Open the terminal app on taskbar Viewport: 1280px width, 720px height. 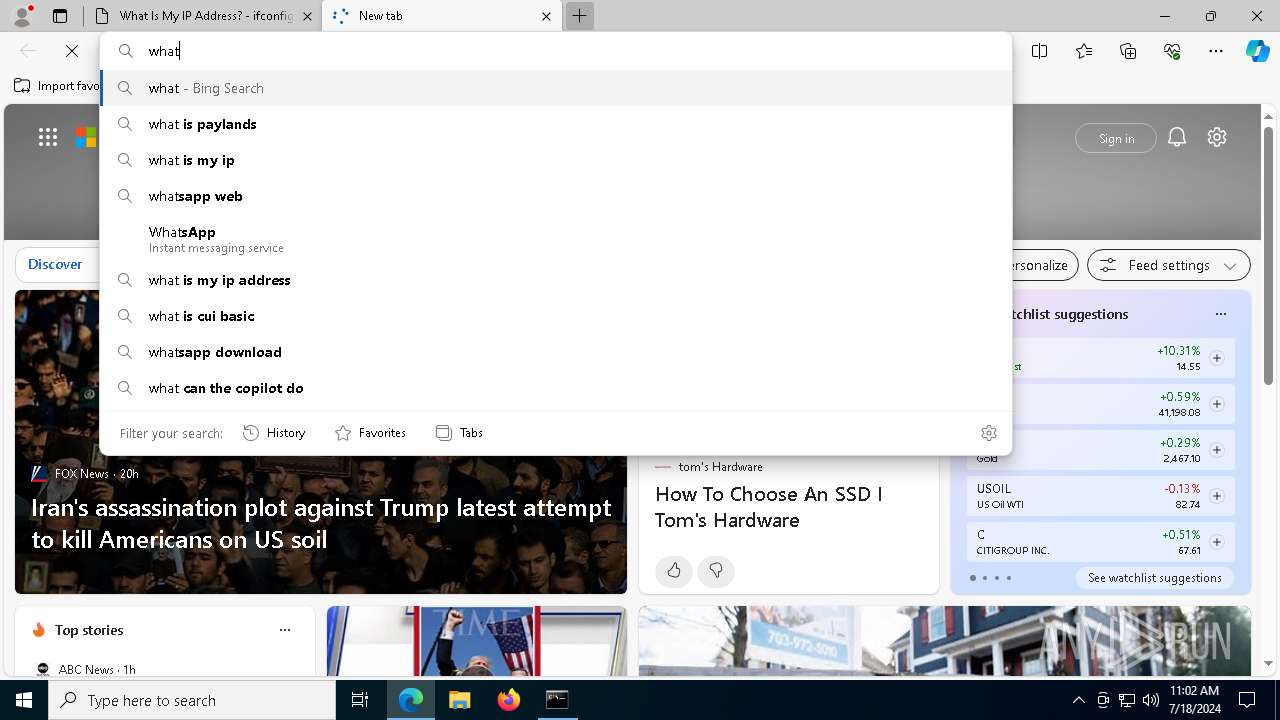coord(557,700)
